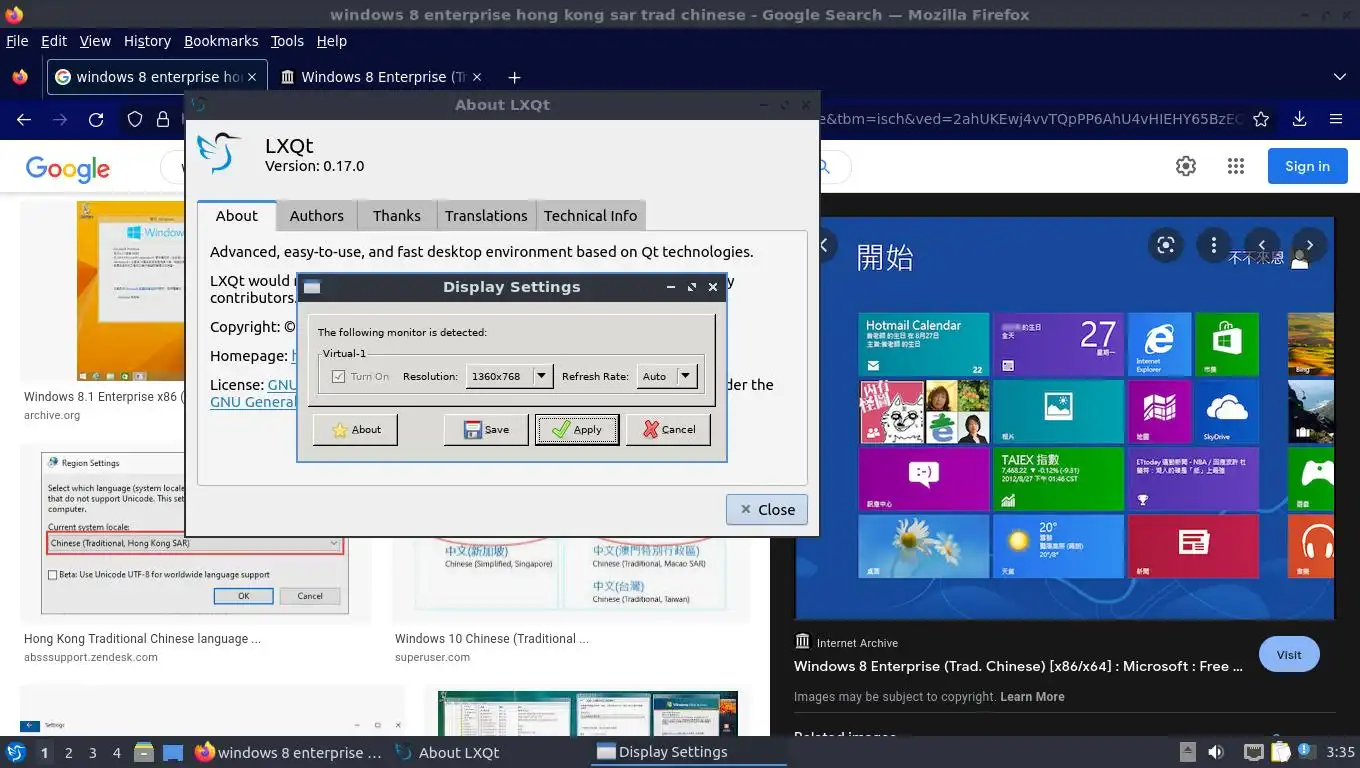Click Apply in Display Settings
This screenshot has width=1360, height=768.
(577, 429)
